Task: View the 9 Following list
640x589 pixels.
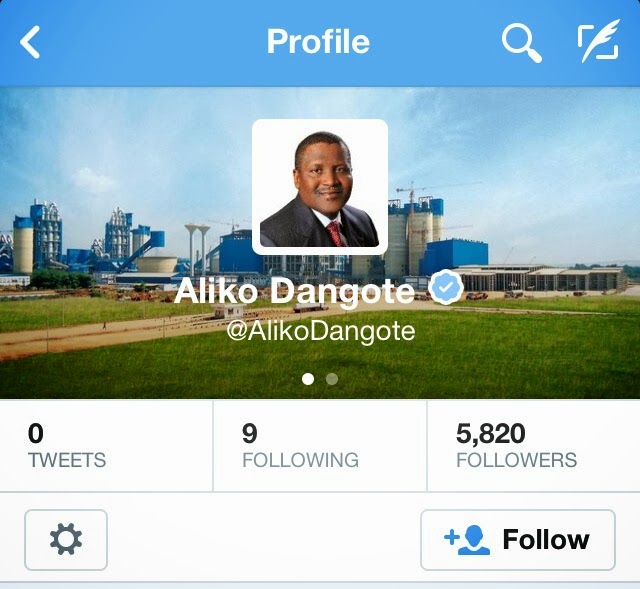Action: (x=320, y=446)
